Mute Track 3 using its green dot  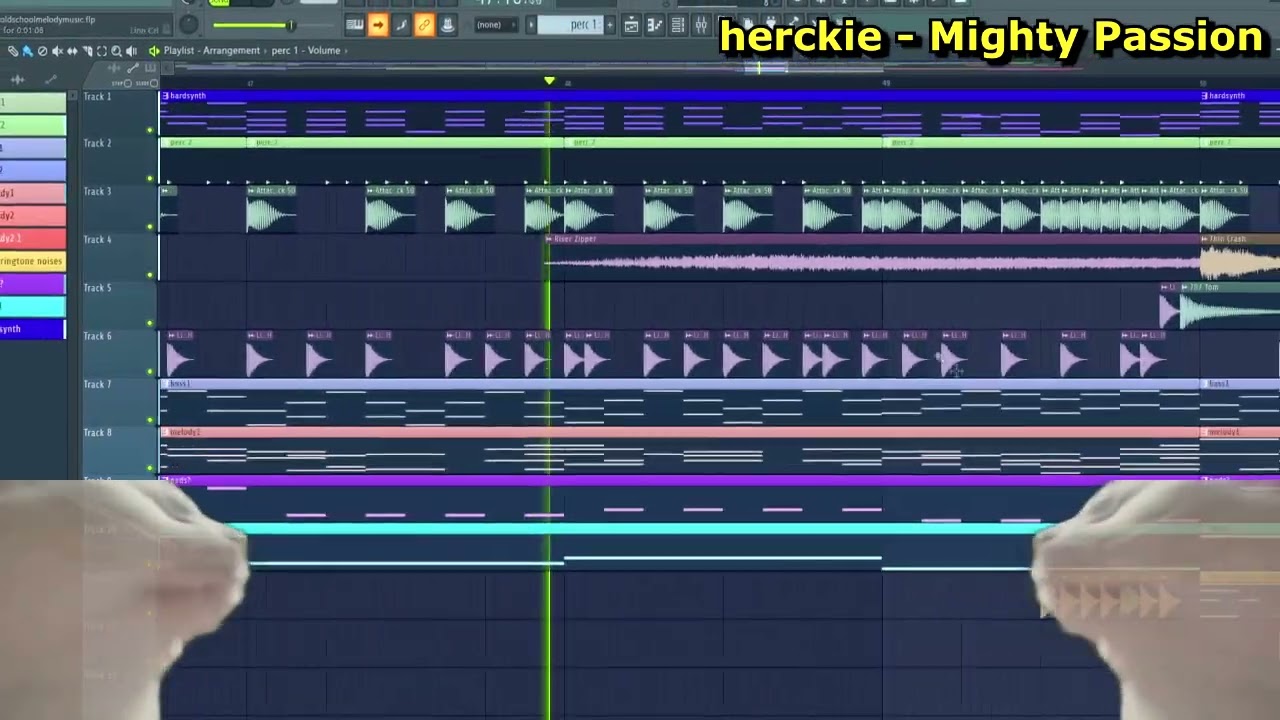[150, 226]
